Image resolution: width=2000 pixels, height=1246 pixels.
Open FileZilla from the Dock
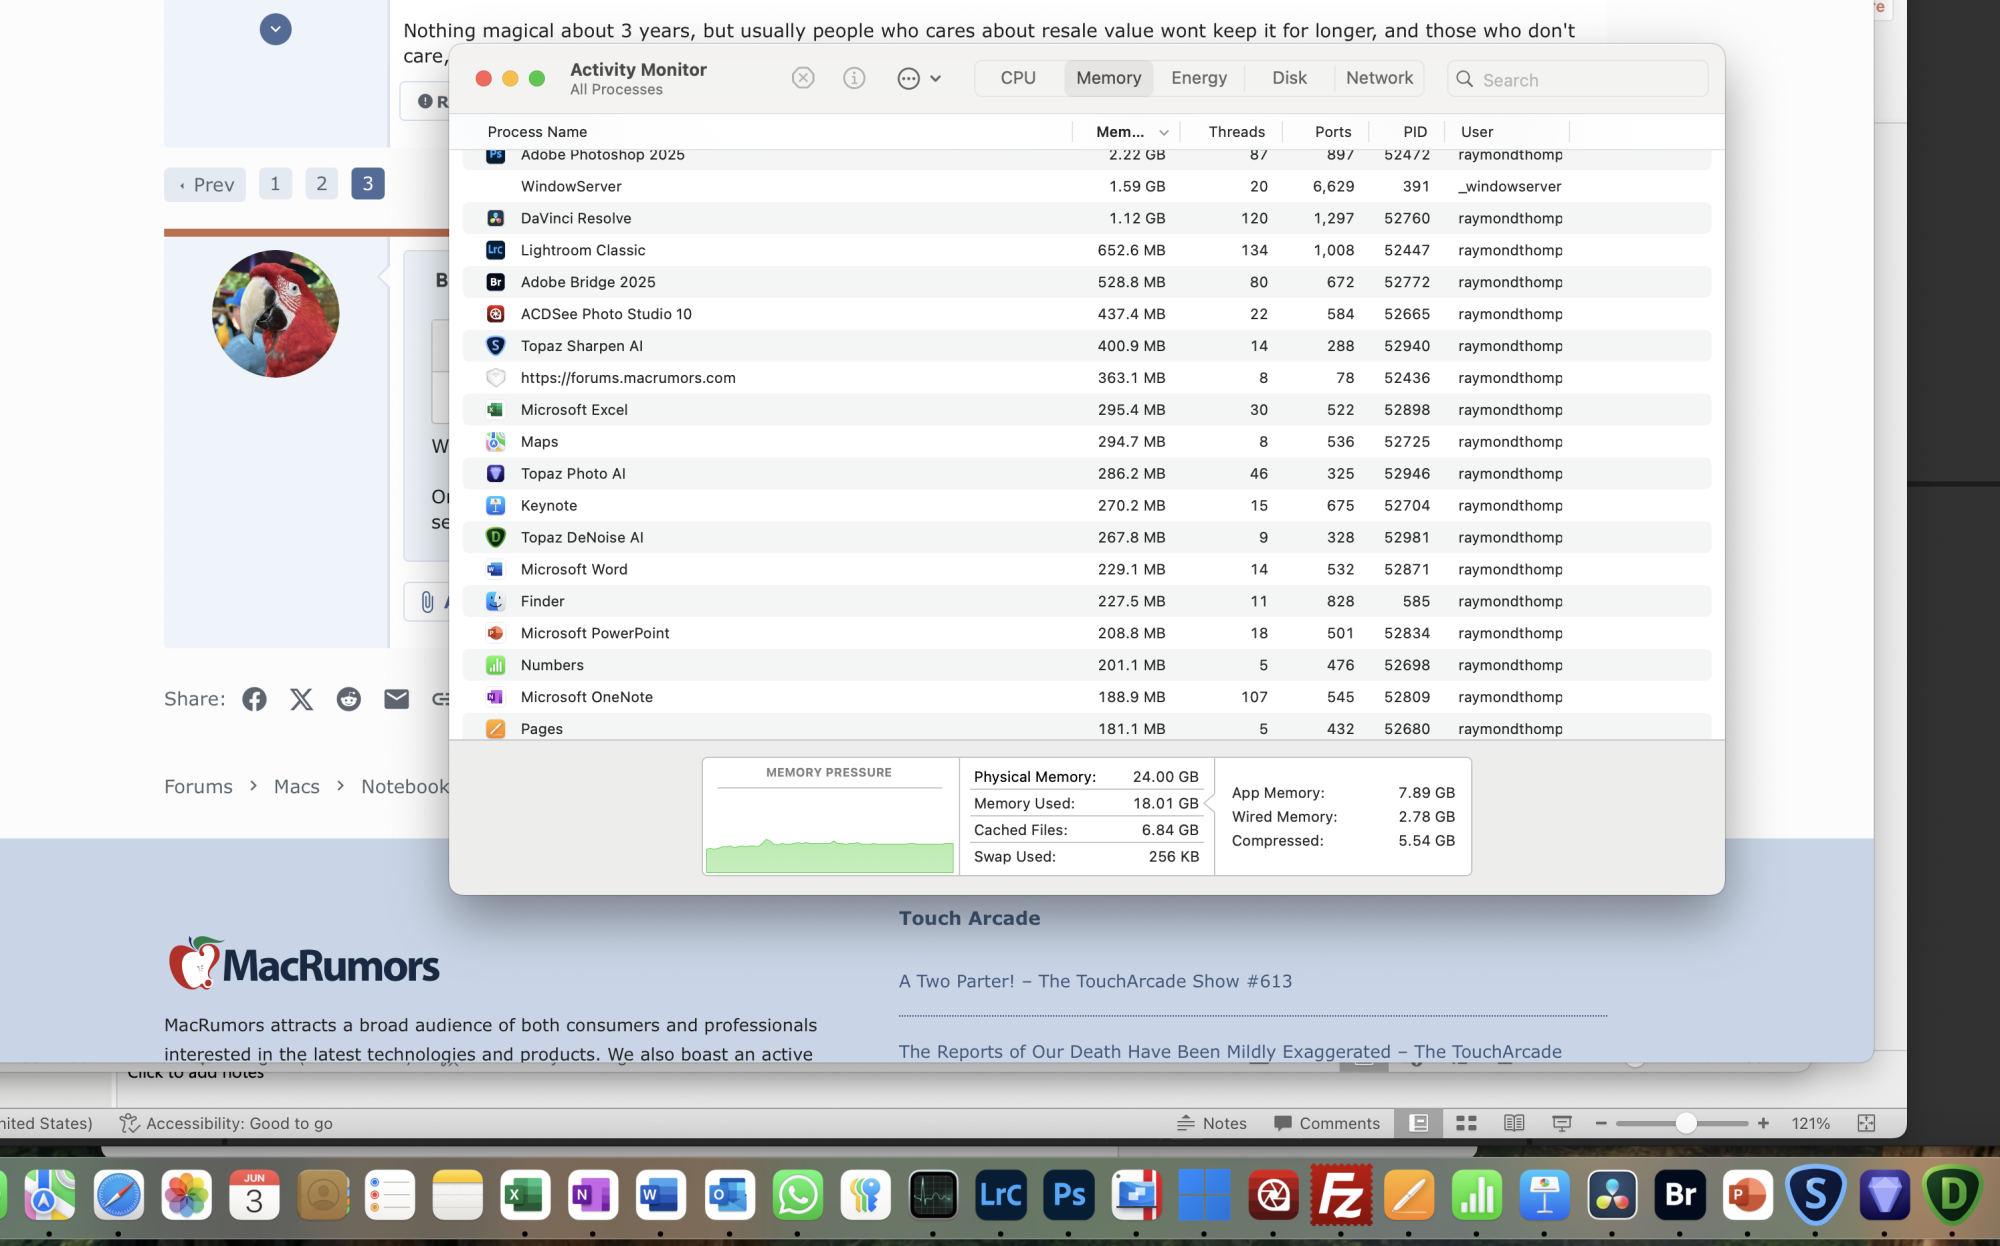[x=1340, y=1195]
